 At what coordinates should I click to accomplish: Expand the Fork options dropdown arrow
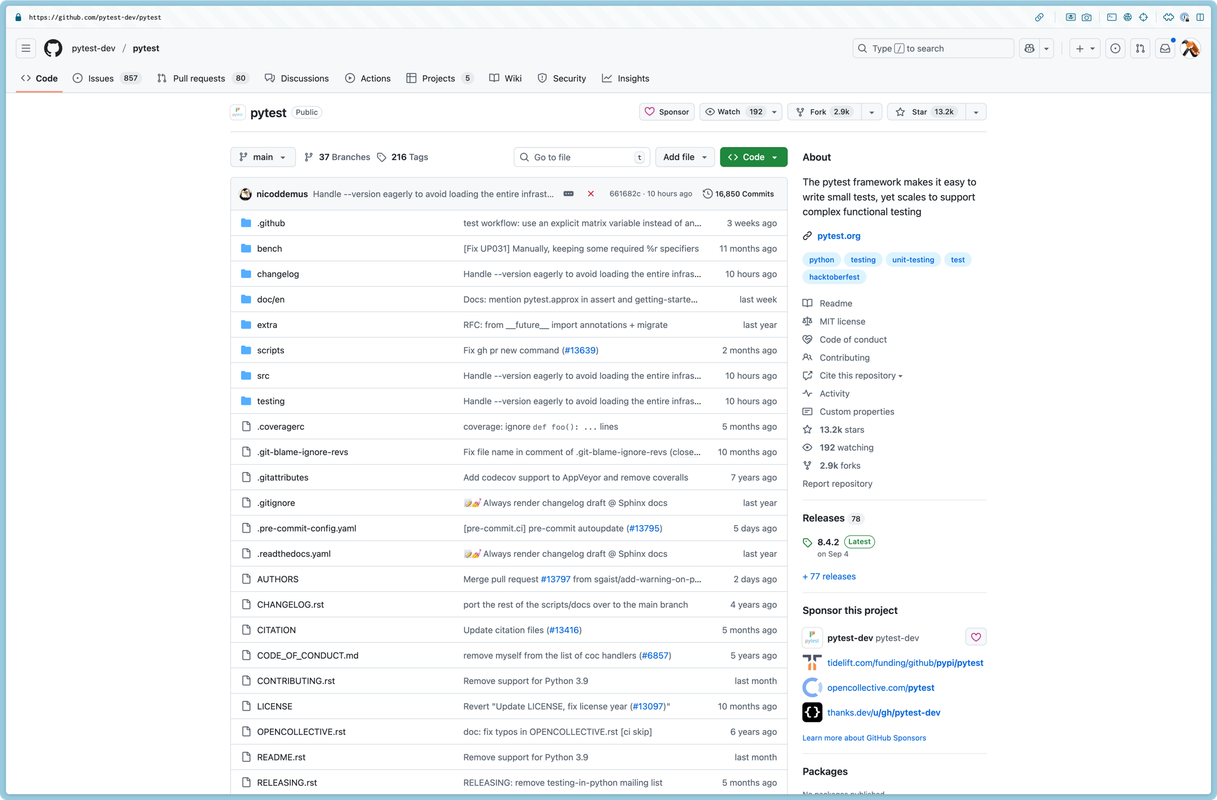point(871,112)
